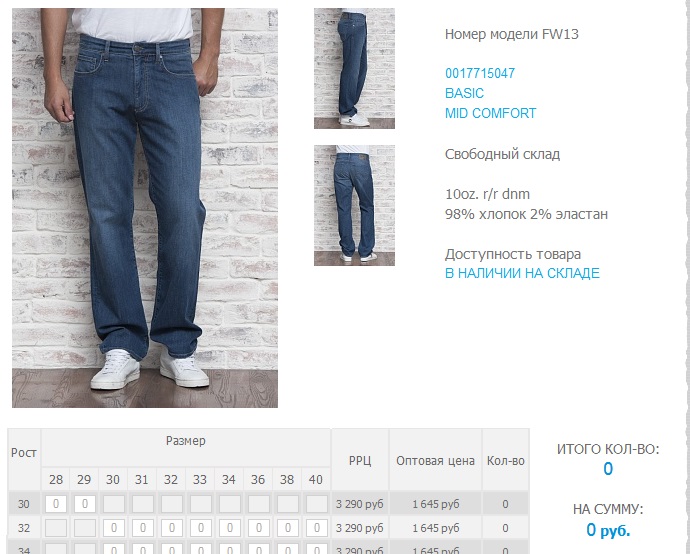Image resolution: width=690 pixels, height=554 pixels.
Task: Open article number 0017715047 link
Action: coord(480,73)
